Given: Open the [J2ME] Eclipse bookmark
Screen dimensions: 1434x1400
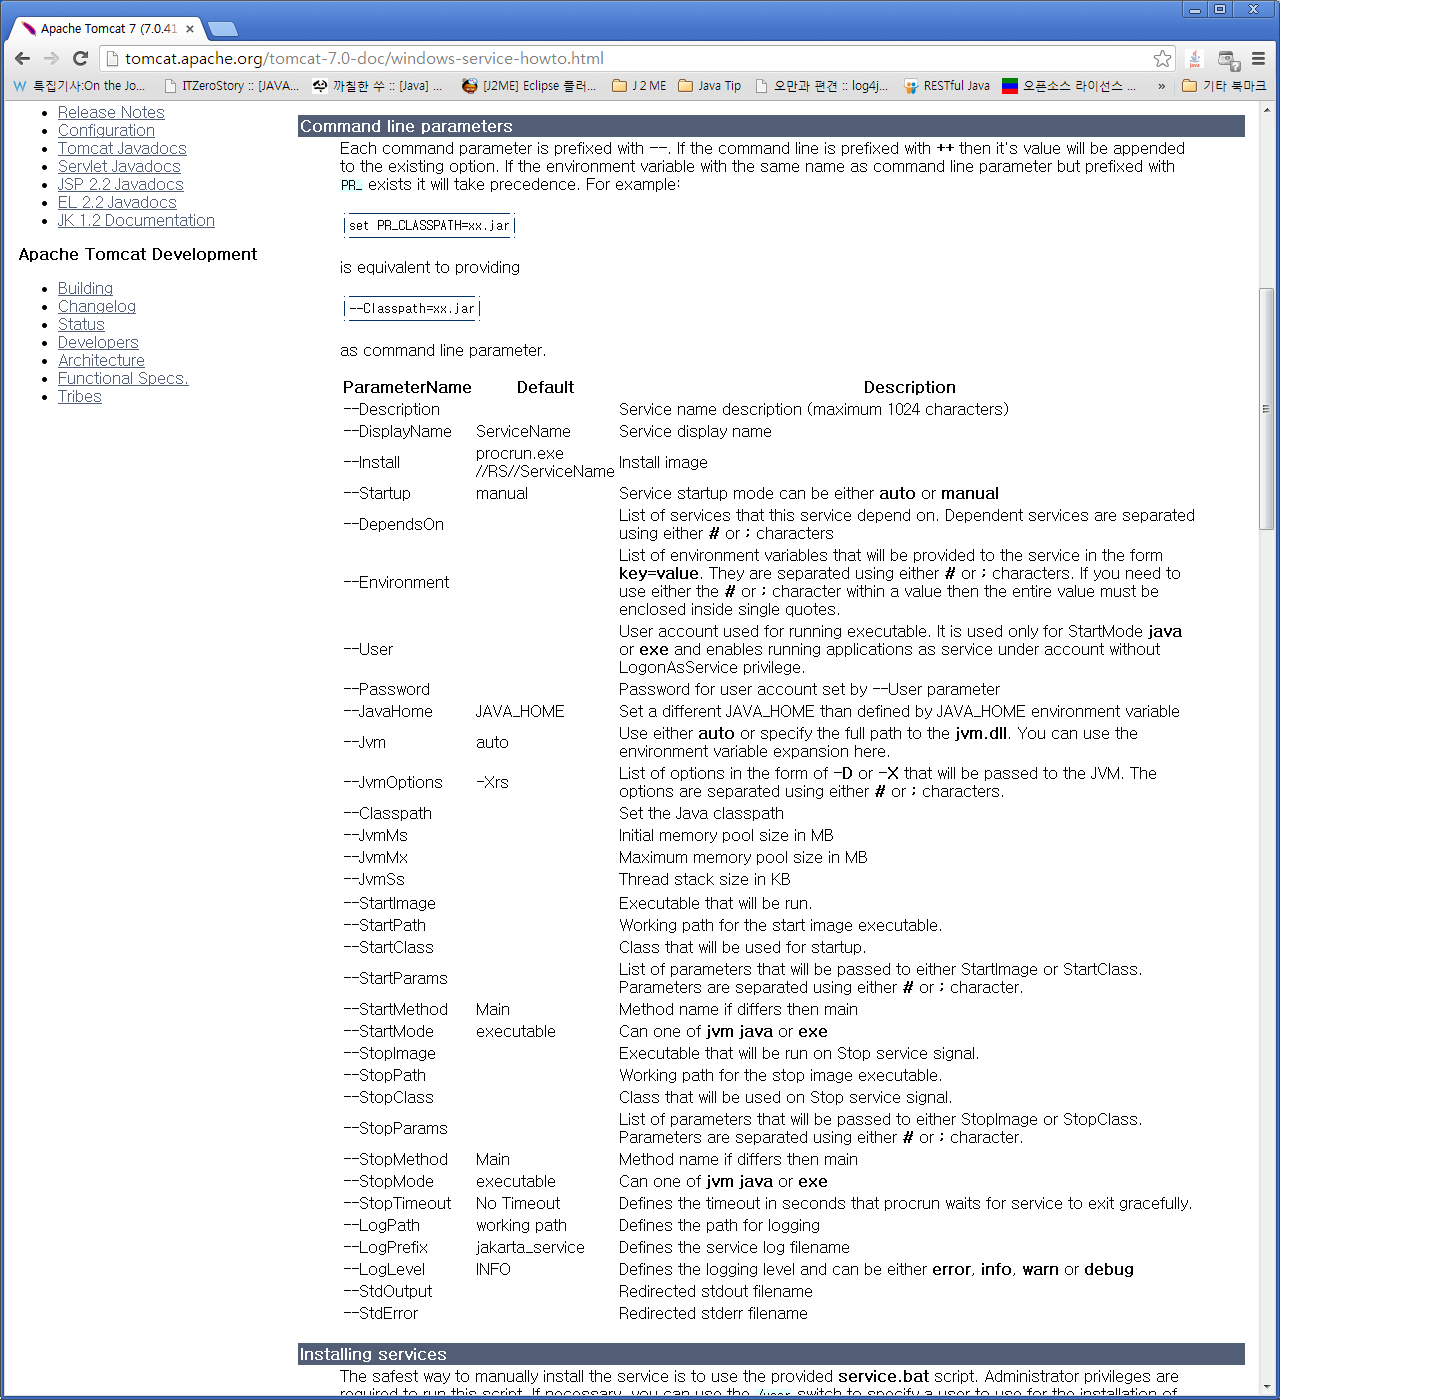Looking at the screenshot, I should pyautogui.click(x=529, y=86).
